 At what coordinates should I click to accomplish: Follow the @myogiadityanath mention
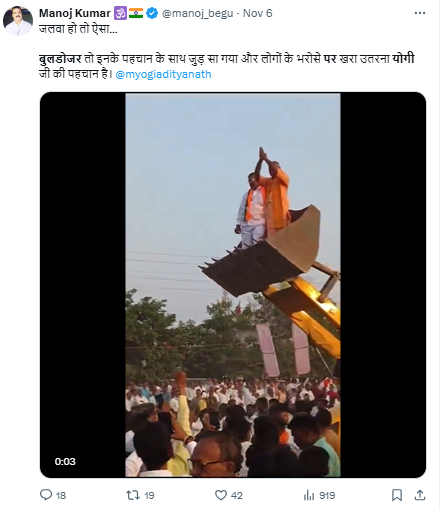click(x=163, y=74)
